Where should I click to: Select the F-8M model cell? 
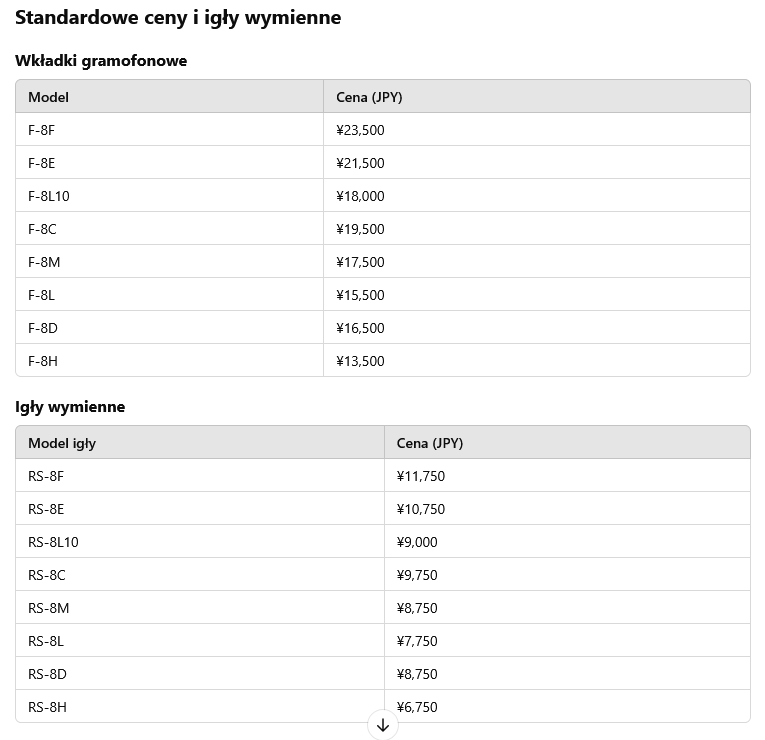pyautogui.click(x=44, y=262)
